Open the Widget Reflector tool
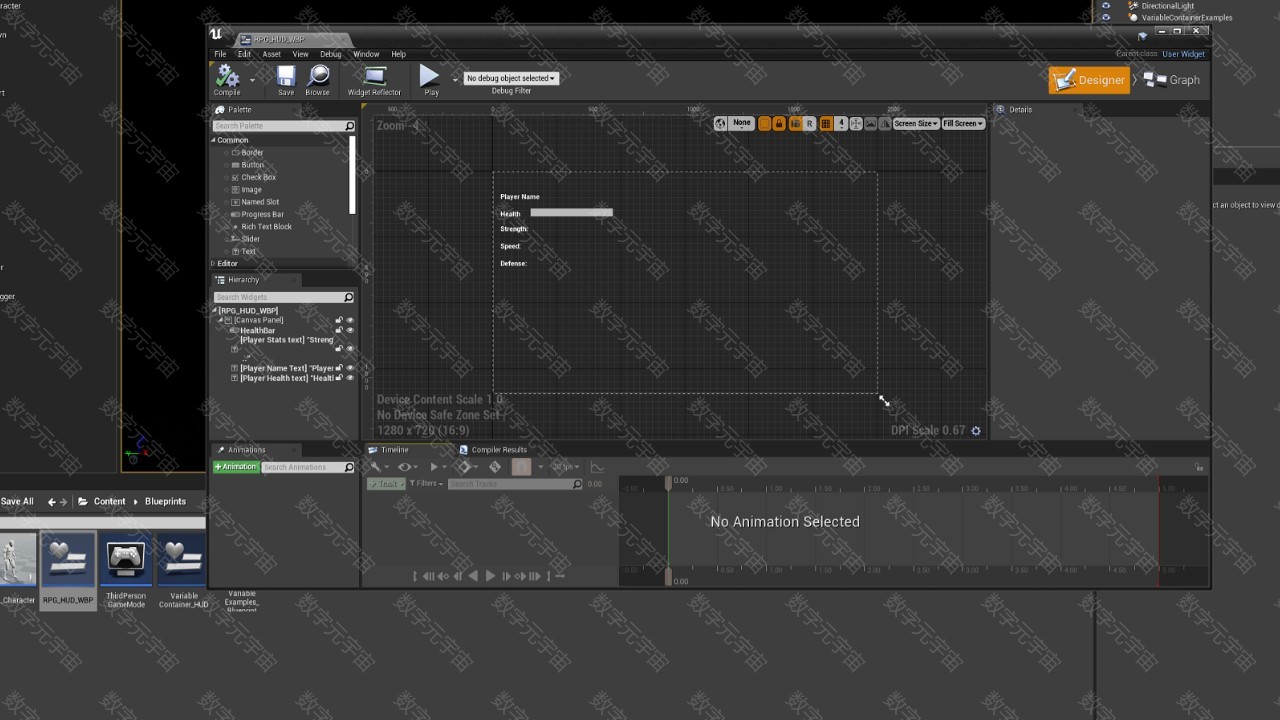This screenshot has width=1280, height=720. [x=374, y=80]
